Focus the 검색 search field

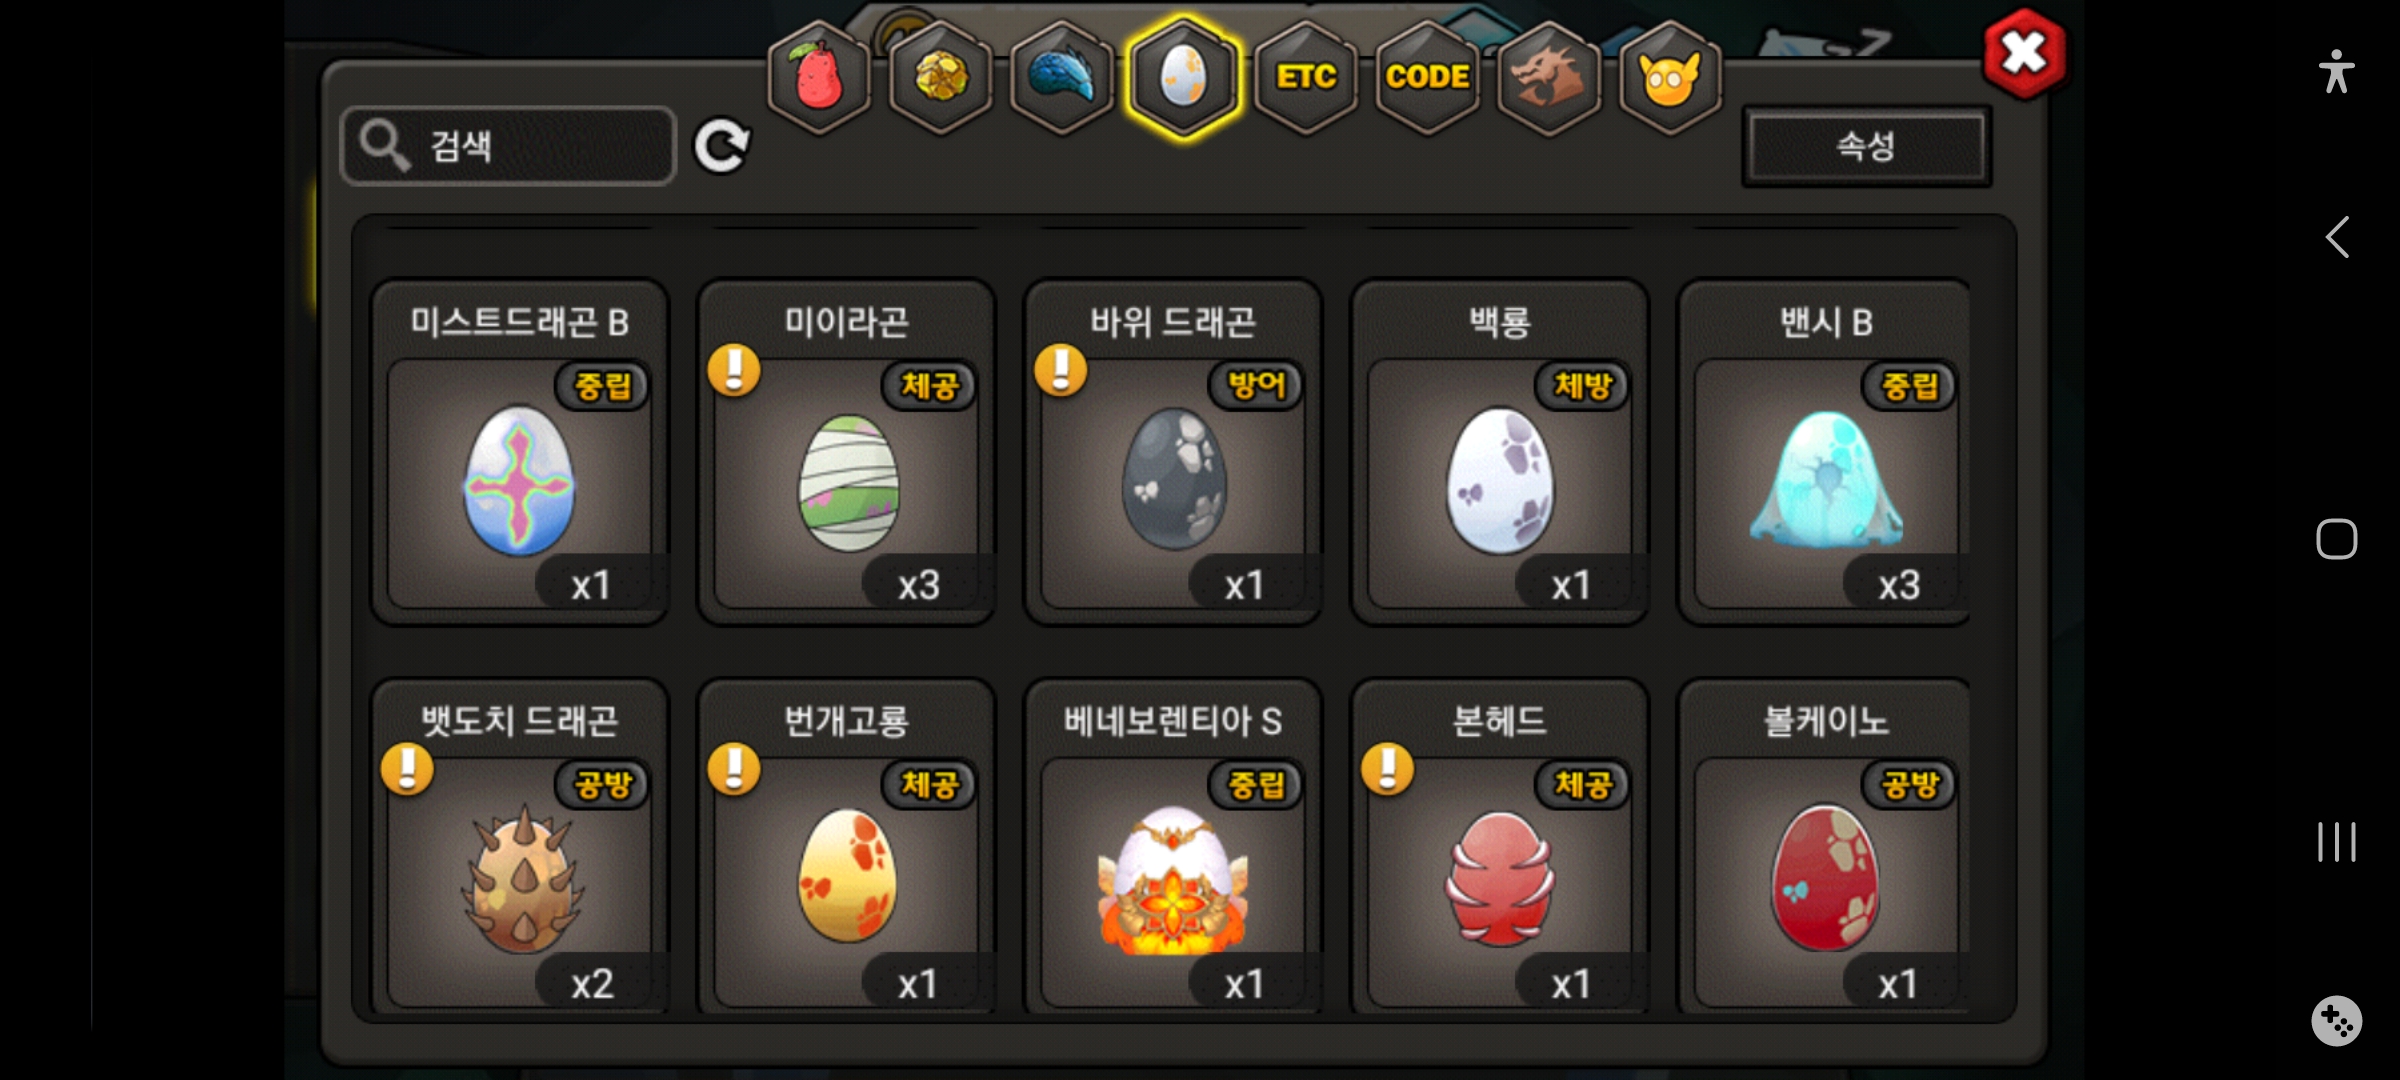509,146
